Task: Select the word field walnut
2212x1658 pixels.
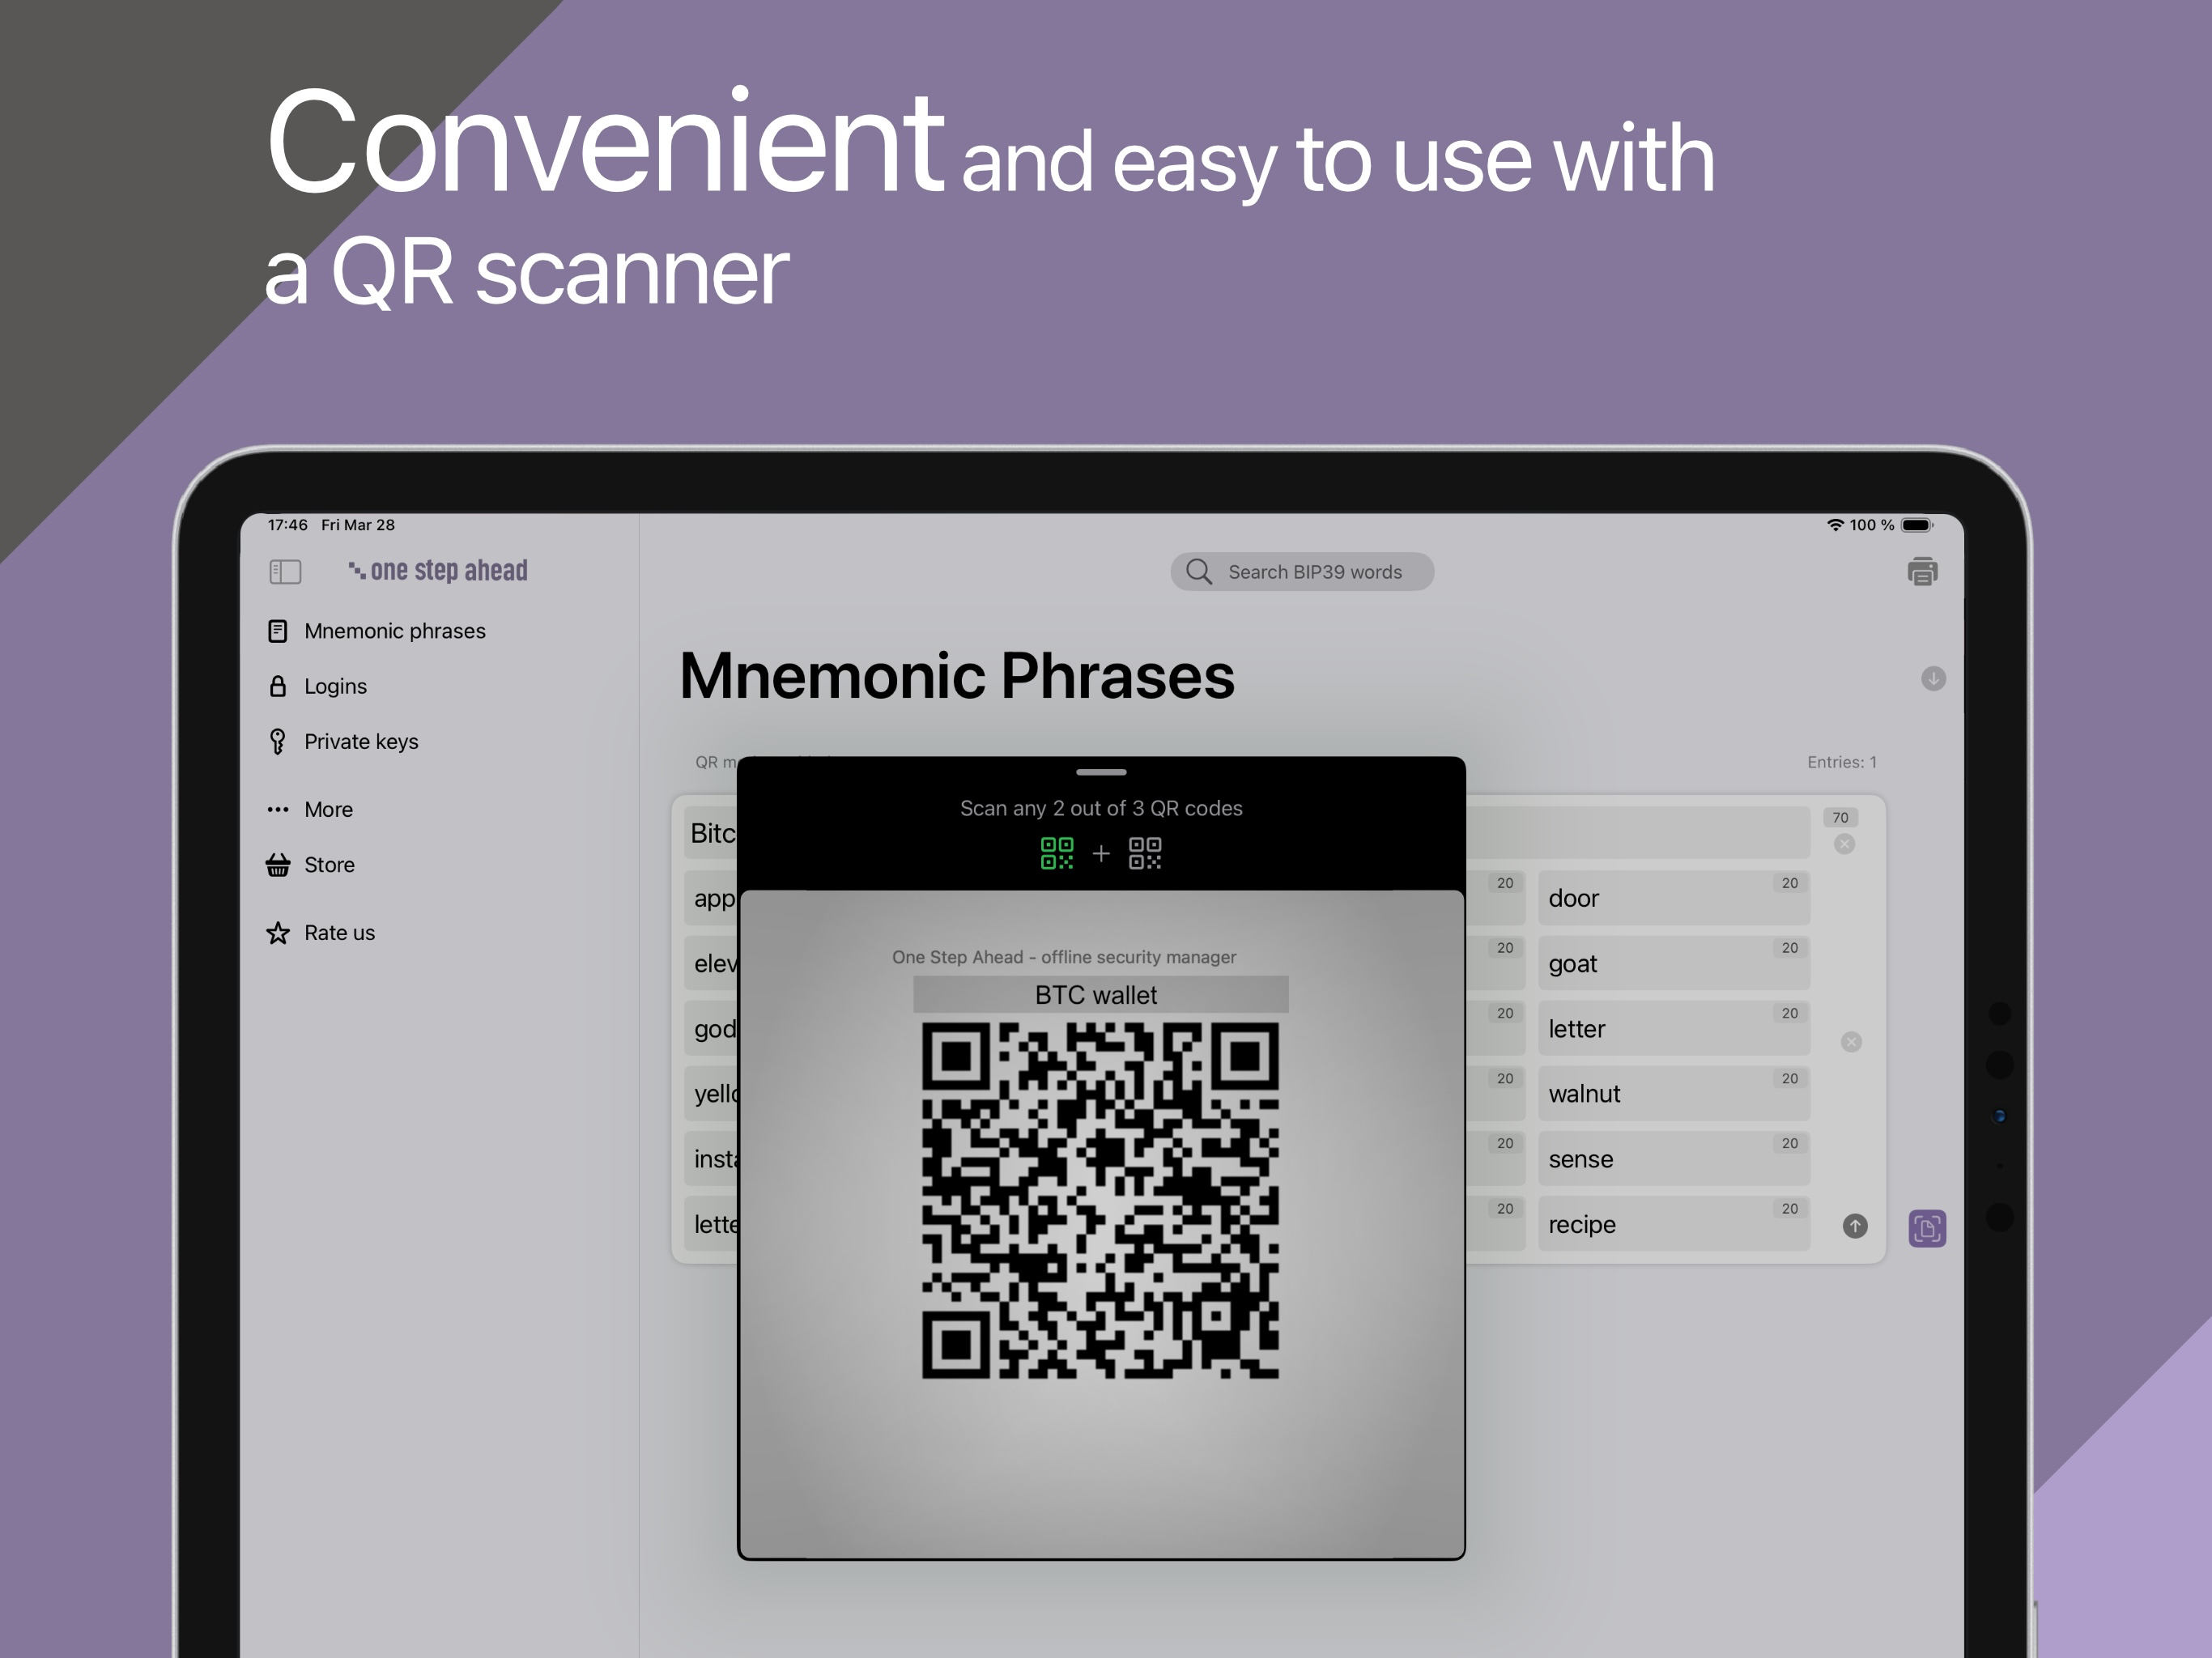Action: pos(1674,1093)
